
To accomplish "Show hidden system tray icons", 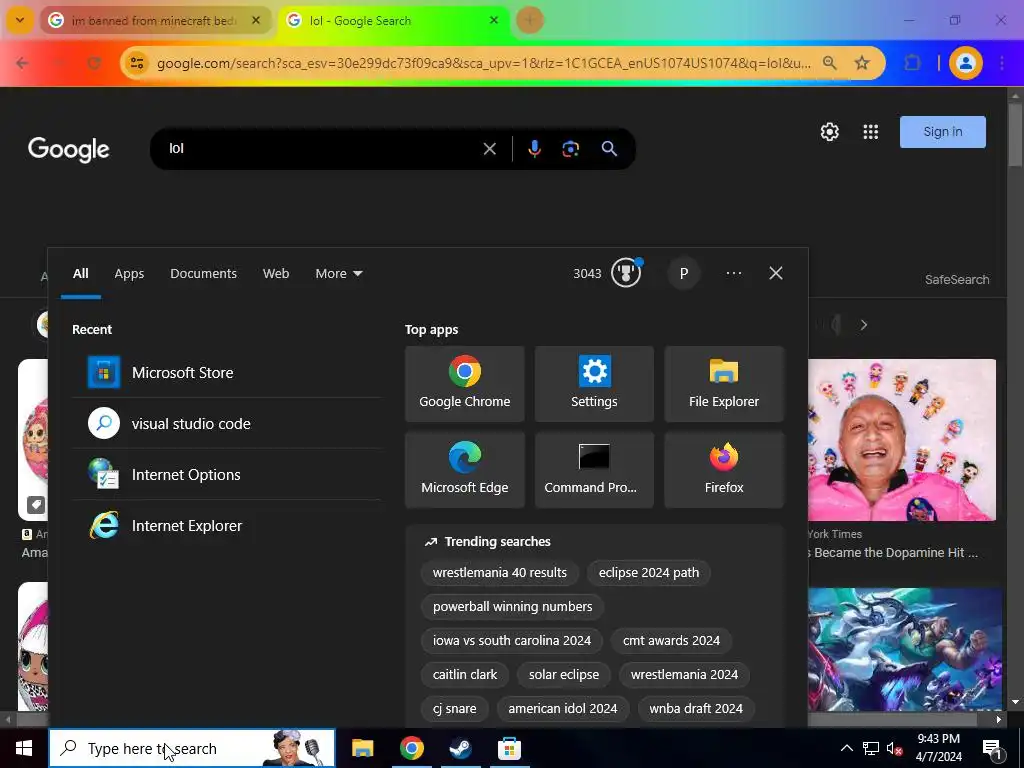I will [846, 748].
